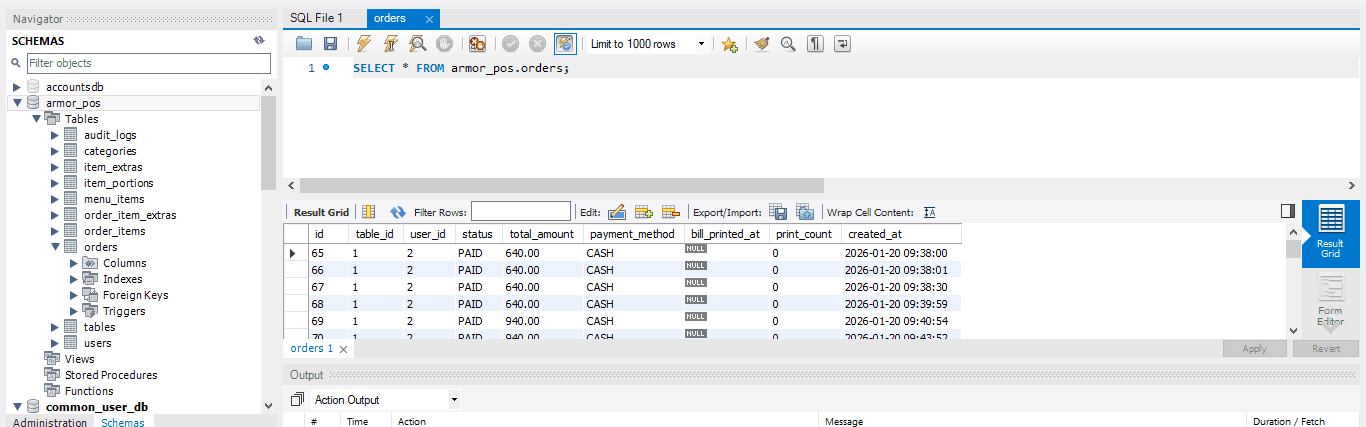1366x427 pixels.
Task: Expand the item_extras table
Action: tap(55, 167)
